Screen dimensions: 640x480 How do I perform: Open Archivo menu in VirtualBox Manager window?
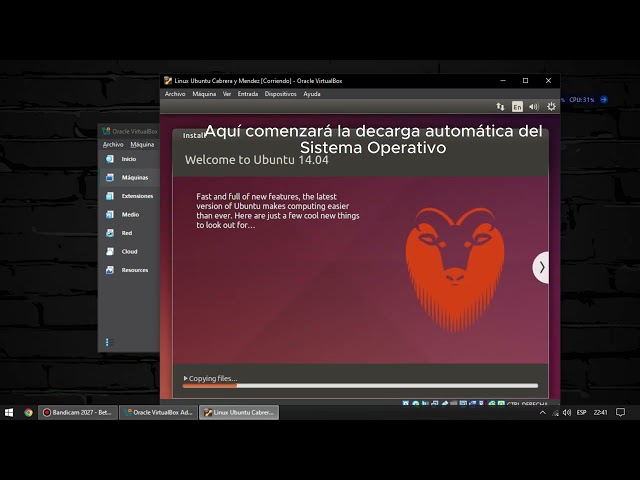(x=113, y=144)
